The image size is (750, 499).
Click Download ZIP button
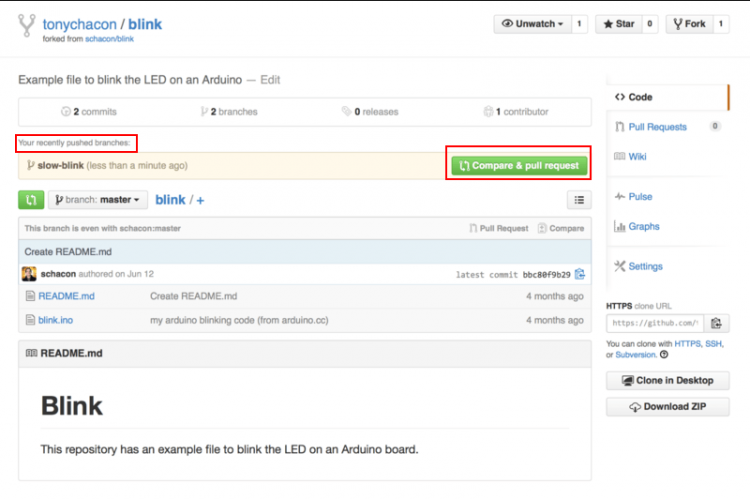coord(668,407)
